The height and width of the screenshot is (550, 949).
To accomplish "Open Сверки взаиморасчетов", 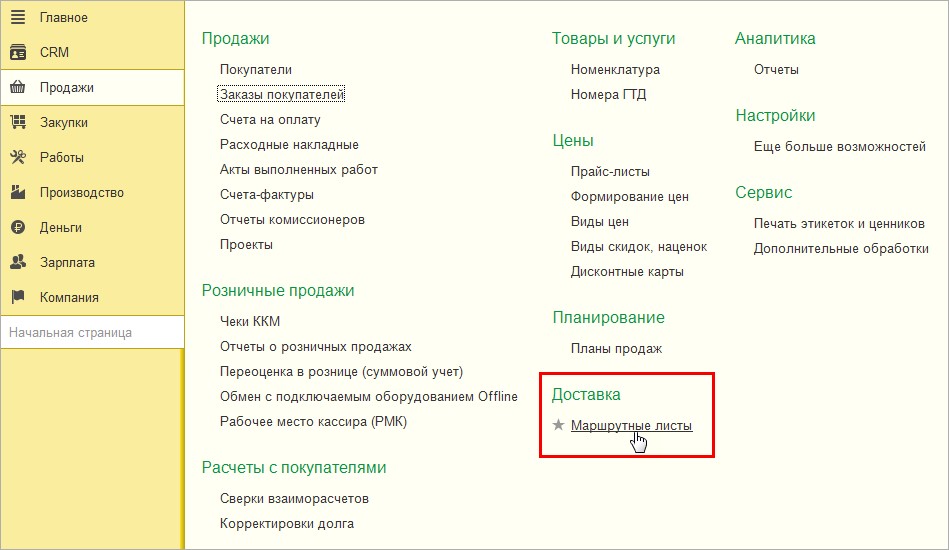I will (294, 499).
